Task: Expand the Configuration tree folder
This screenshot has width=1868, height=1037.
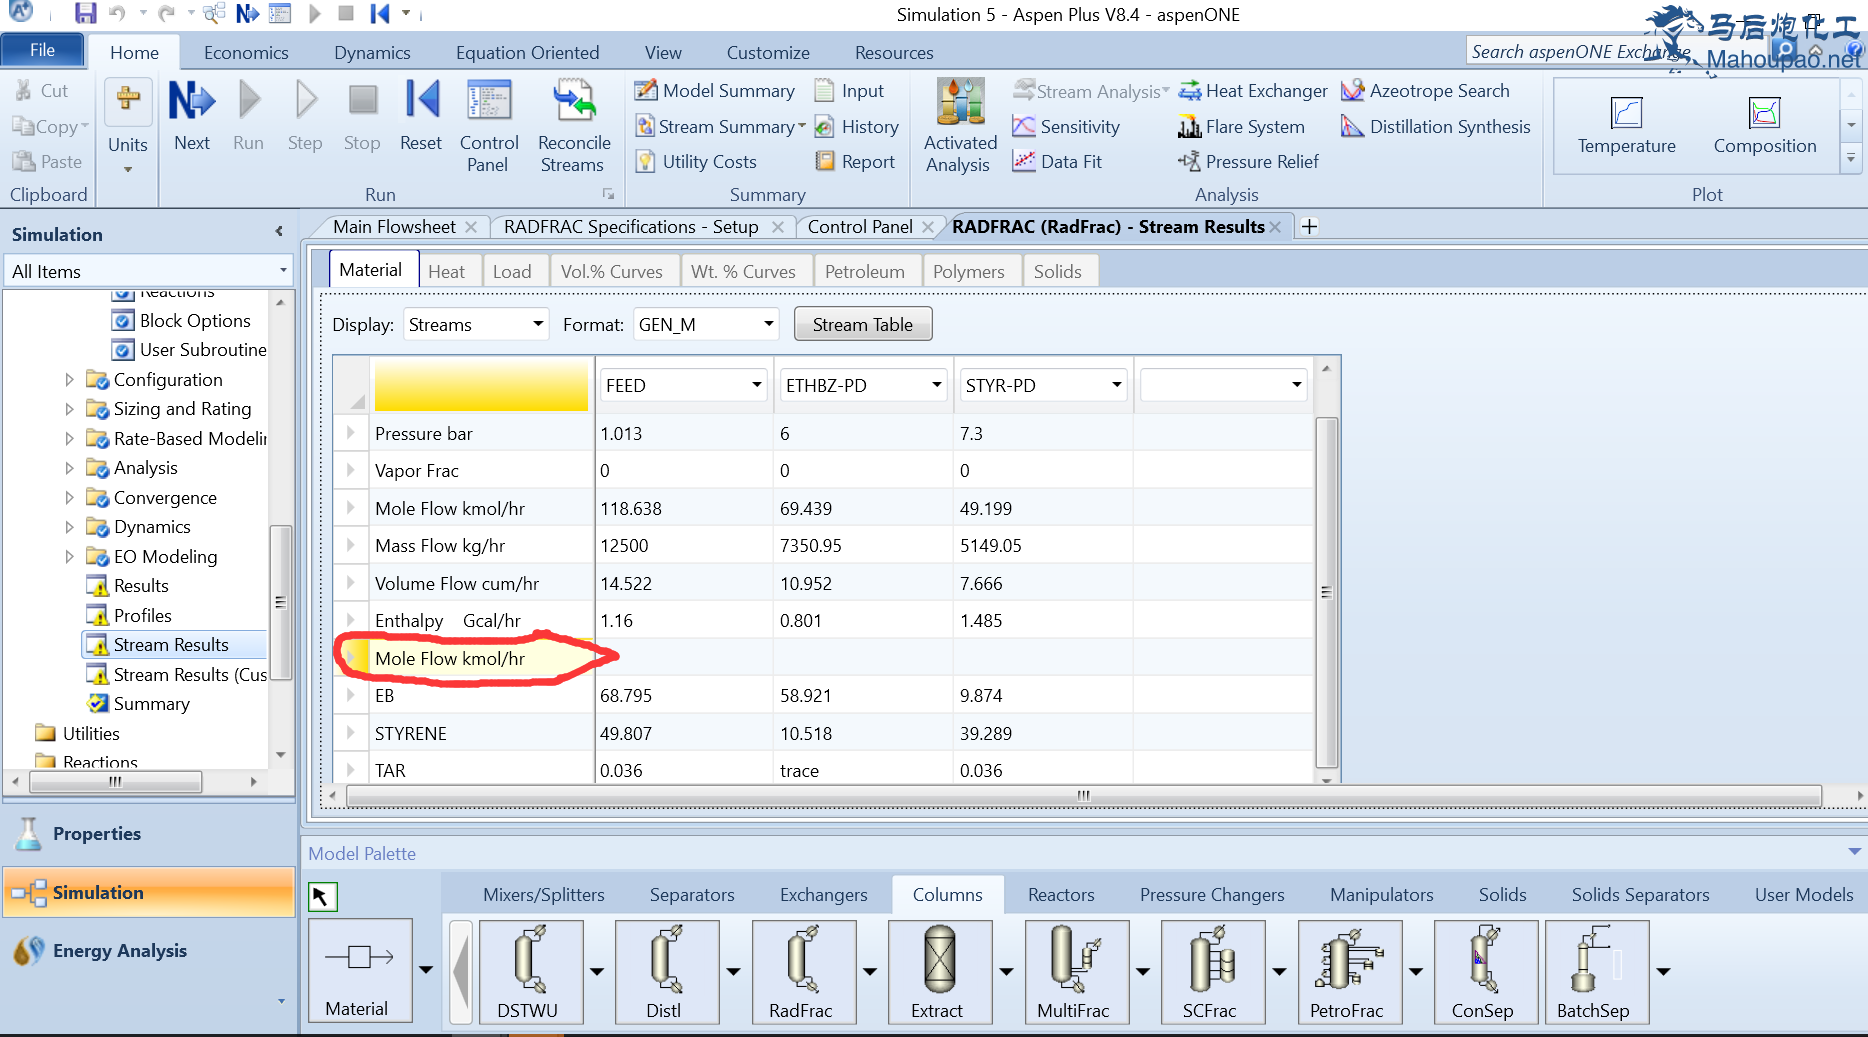Action: tap(69, 380)
